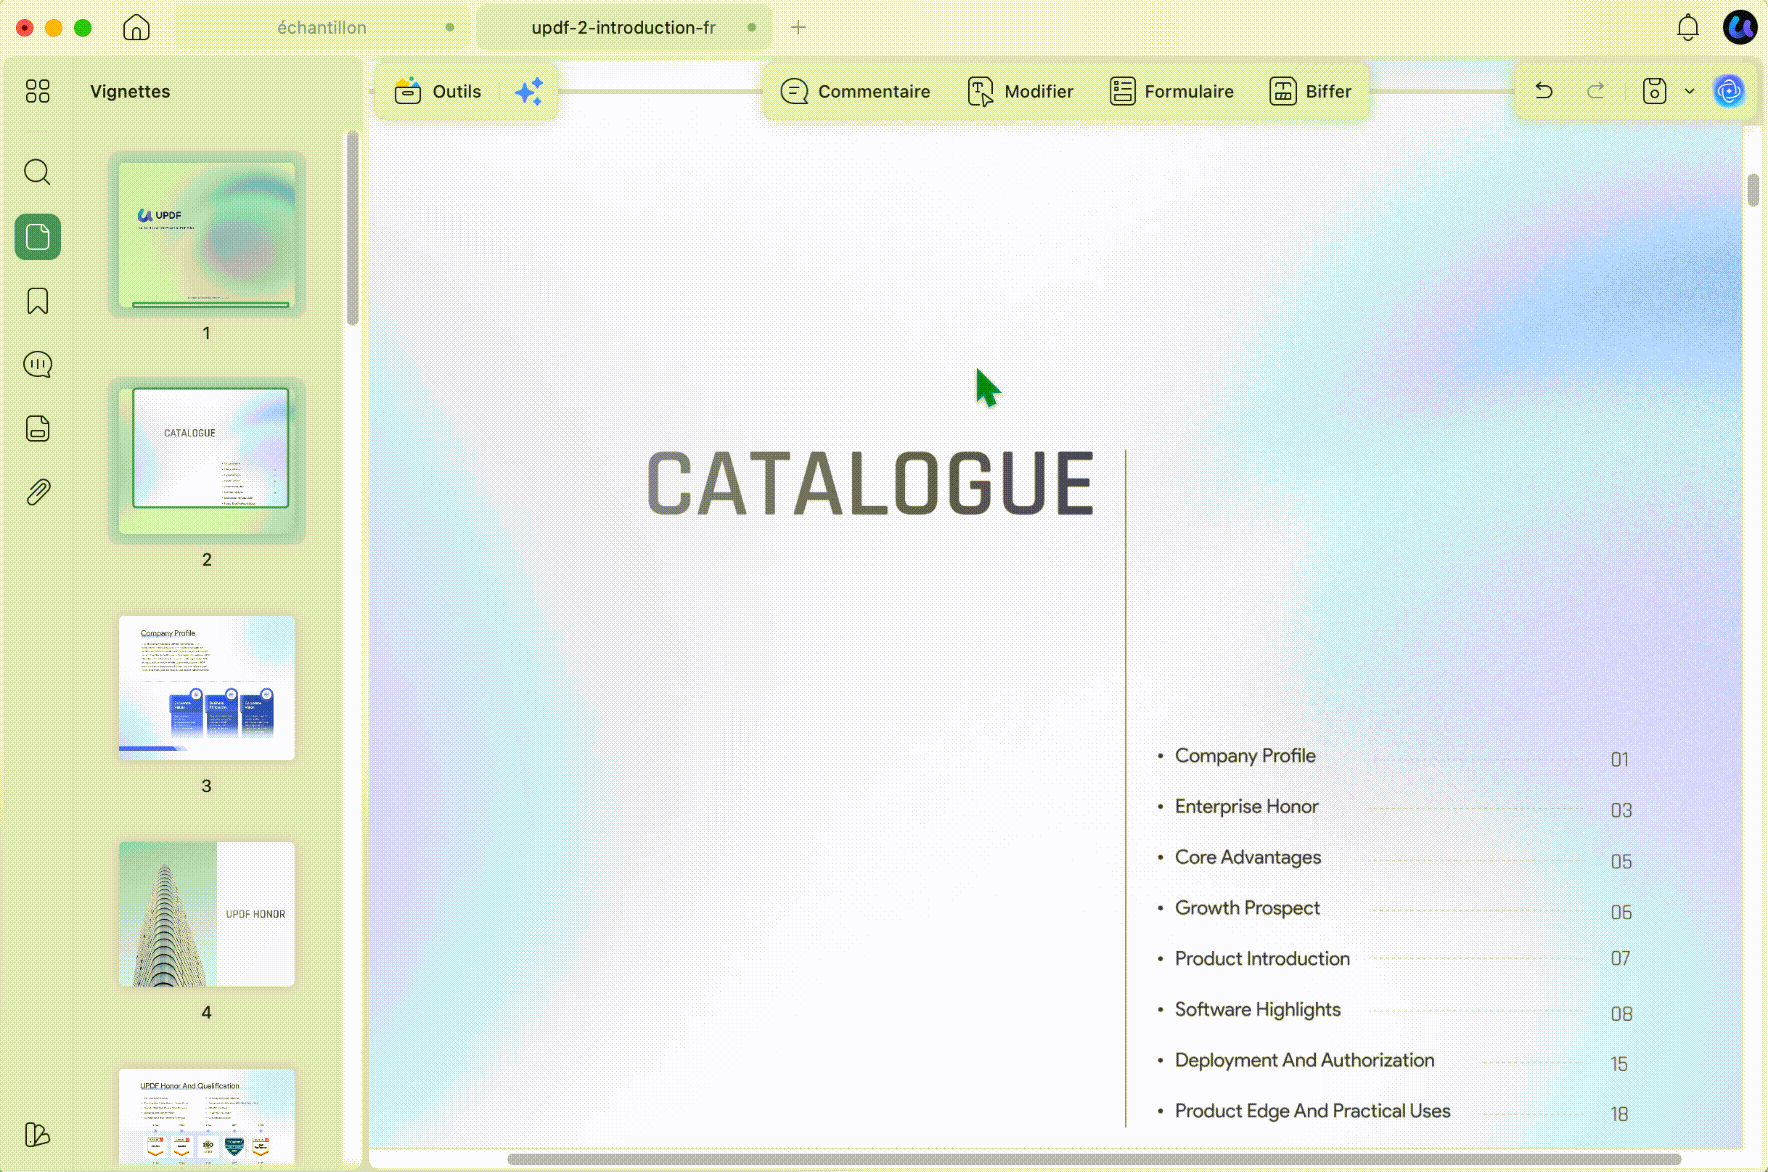The width and height of the screenshot is (1768, 1172).
Task: Redo the last action
Action: (x=1596, y=91)
